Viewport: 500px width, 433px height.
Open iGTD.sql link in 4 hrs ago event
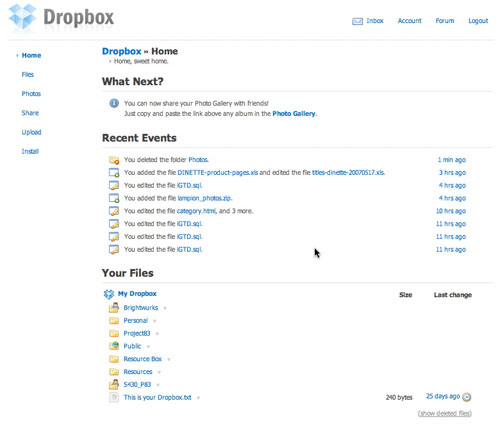click(189, 186)
